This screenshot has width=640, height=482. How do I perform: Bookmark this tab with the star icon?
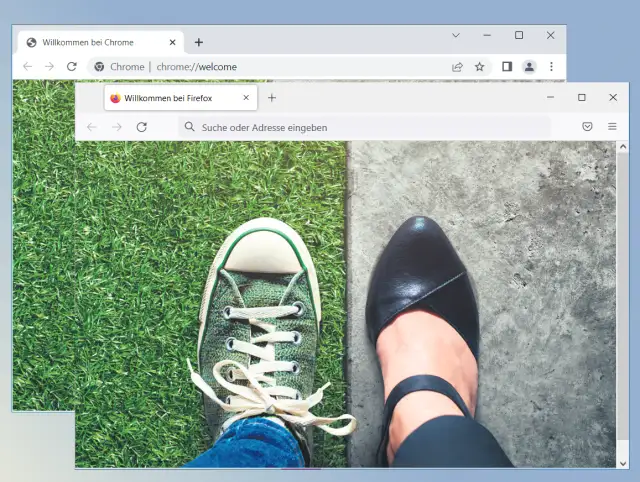[479, 67]
